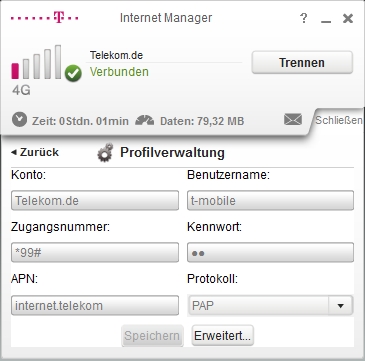Open the PAP protocol combo box
The height and width of the screenshot is (361, 365).
pos(270,306)
